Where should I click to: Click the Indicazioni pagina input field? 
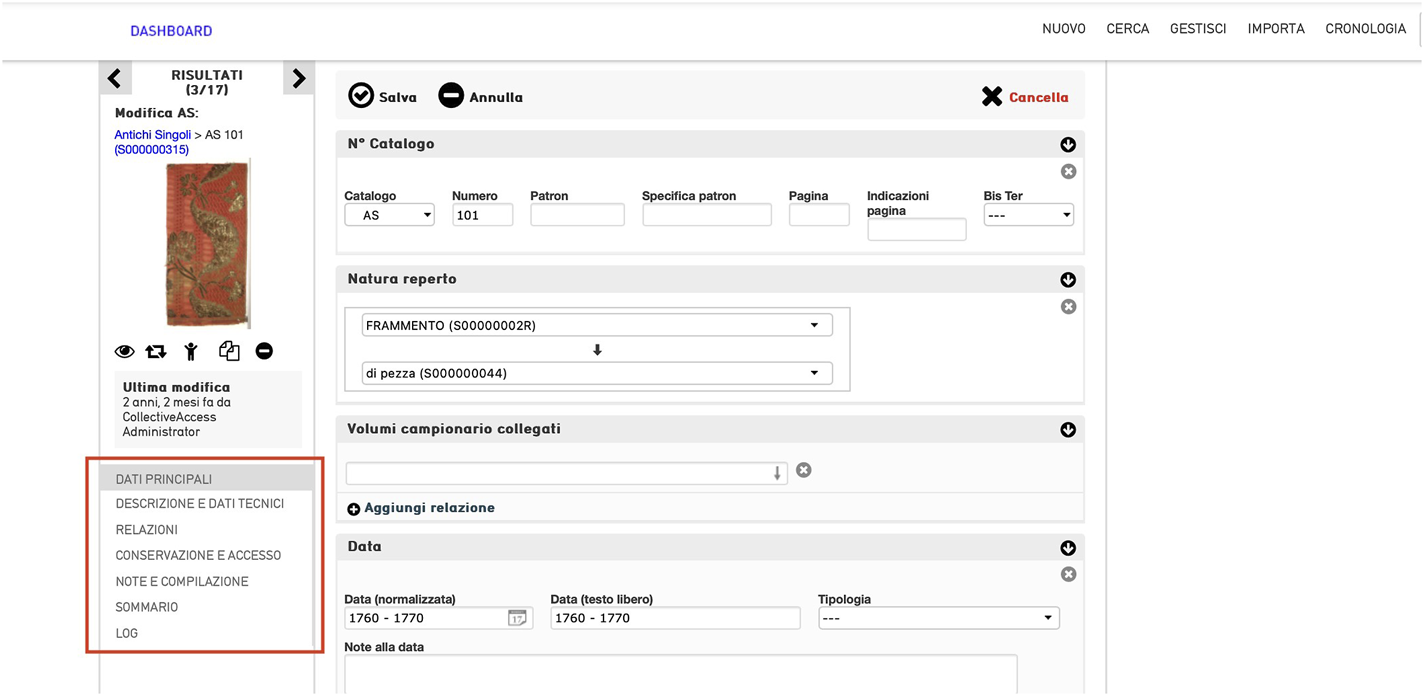tap(917, 230)
